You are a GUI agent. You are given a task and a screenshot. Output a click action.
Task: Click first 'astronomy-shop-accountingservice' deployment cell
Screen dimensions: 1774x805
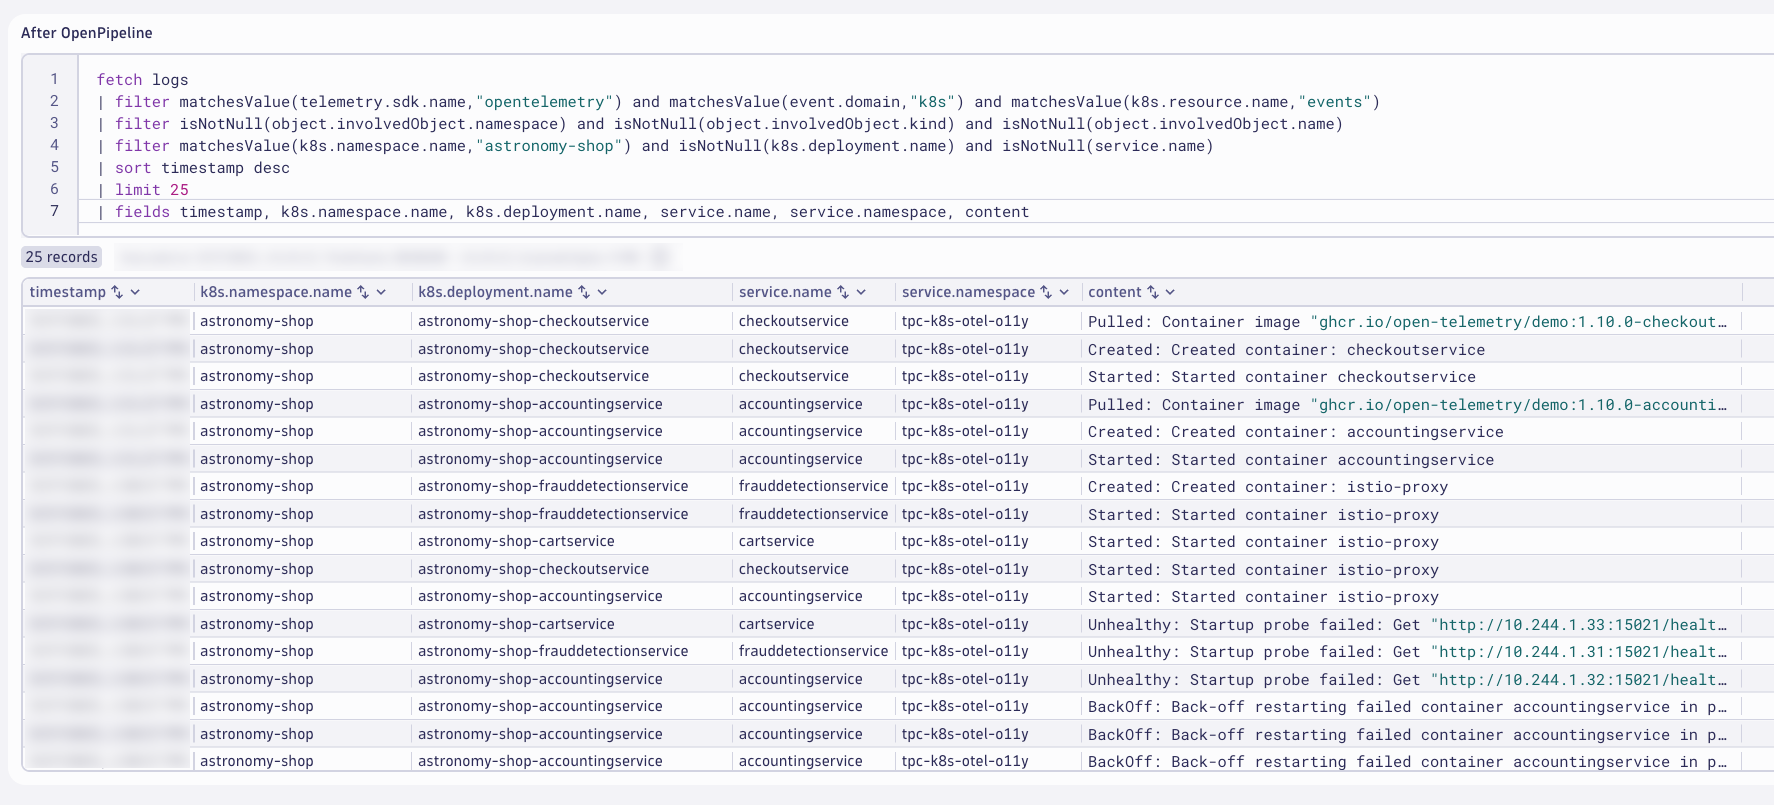point(540,404)
